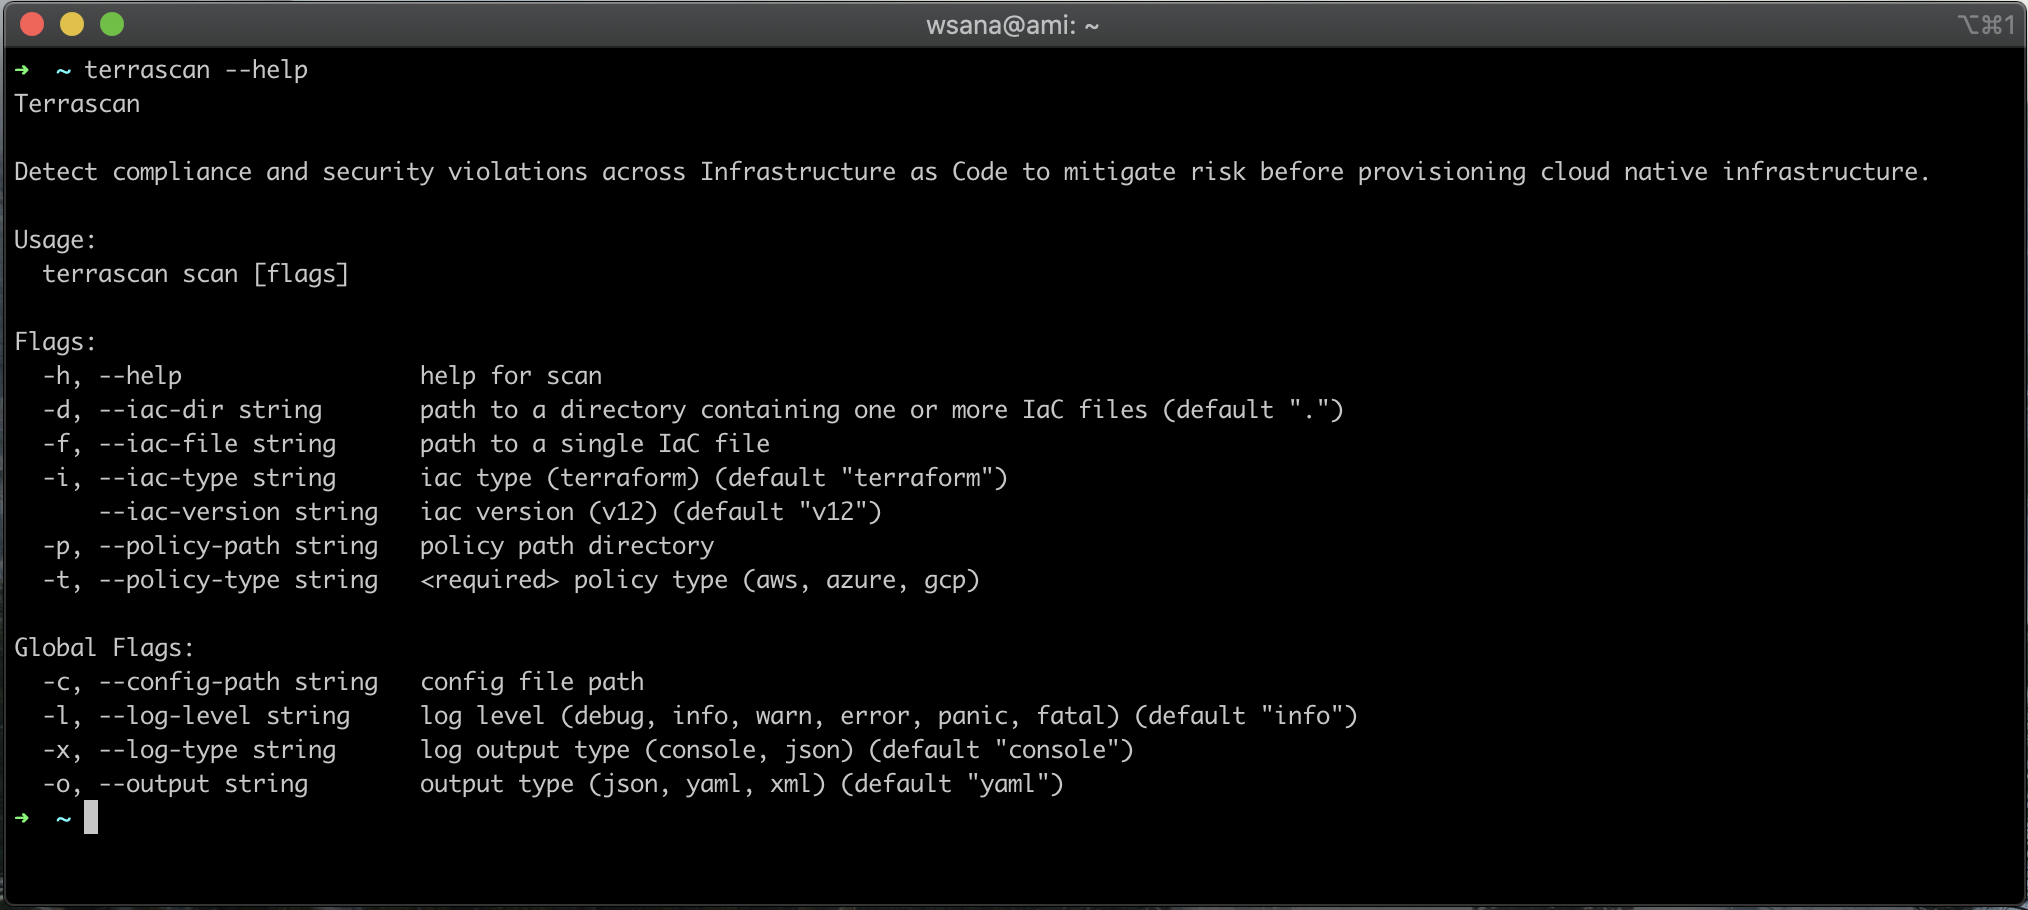Viewport: 2028px width, 910px height.
Task: Click the window title wsana@ami
Action: click(1012, 25)
